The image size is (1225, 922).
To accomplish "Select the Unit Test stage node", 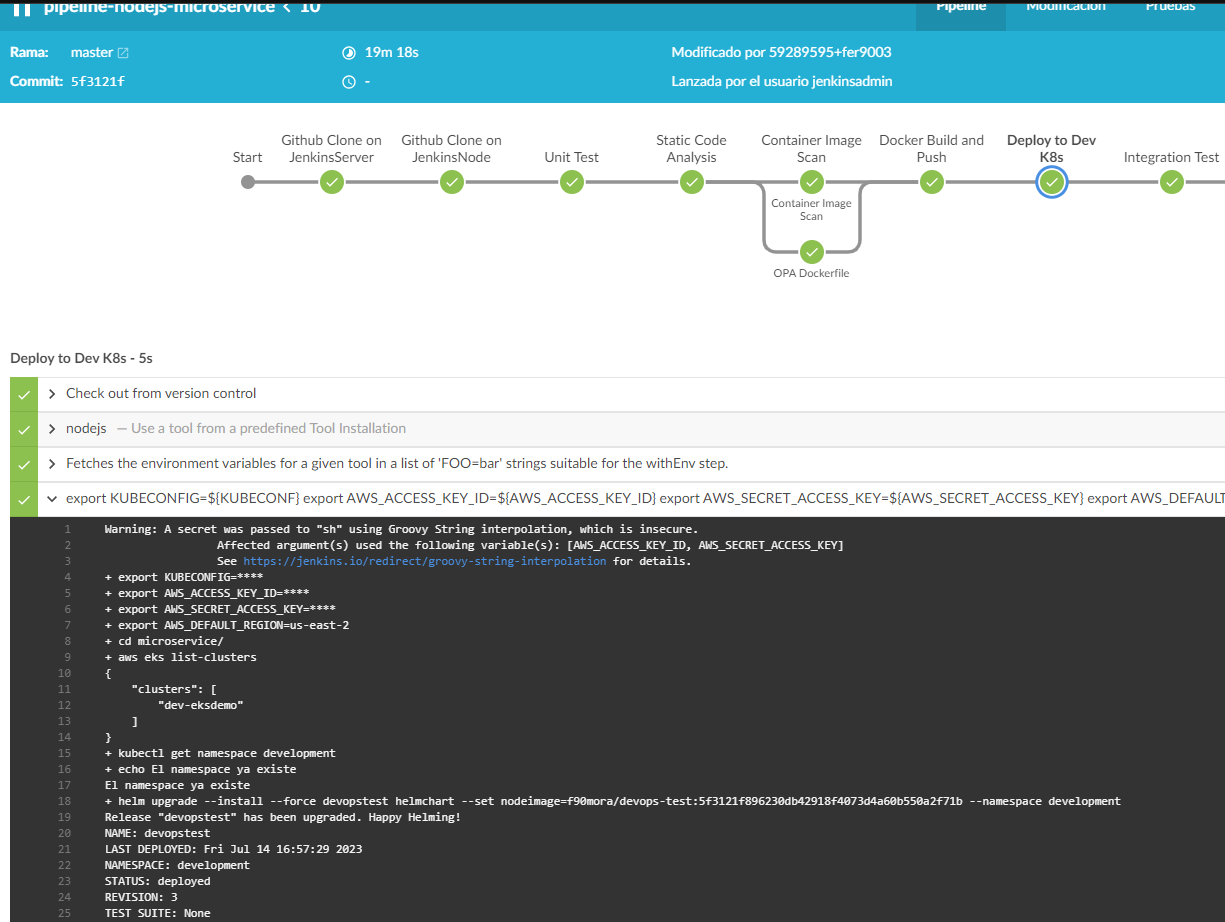I will point(571,182).
